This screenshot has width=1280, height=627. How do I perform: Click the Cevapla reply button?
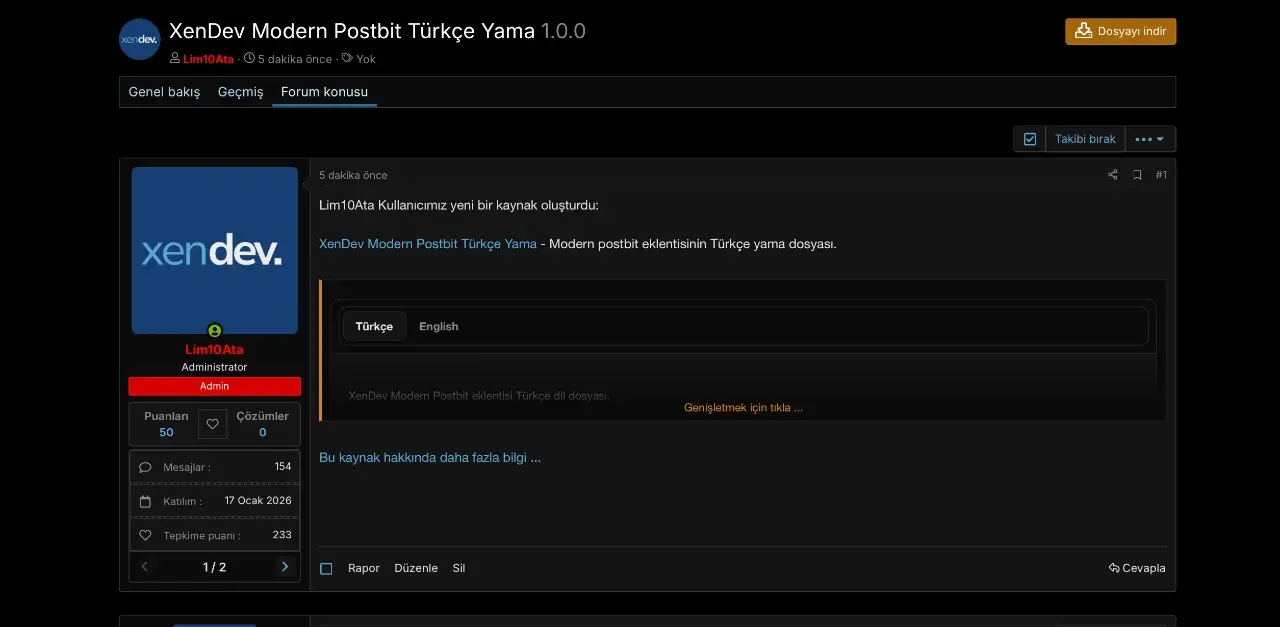(1136, 568)
